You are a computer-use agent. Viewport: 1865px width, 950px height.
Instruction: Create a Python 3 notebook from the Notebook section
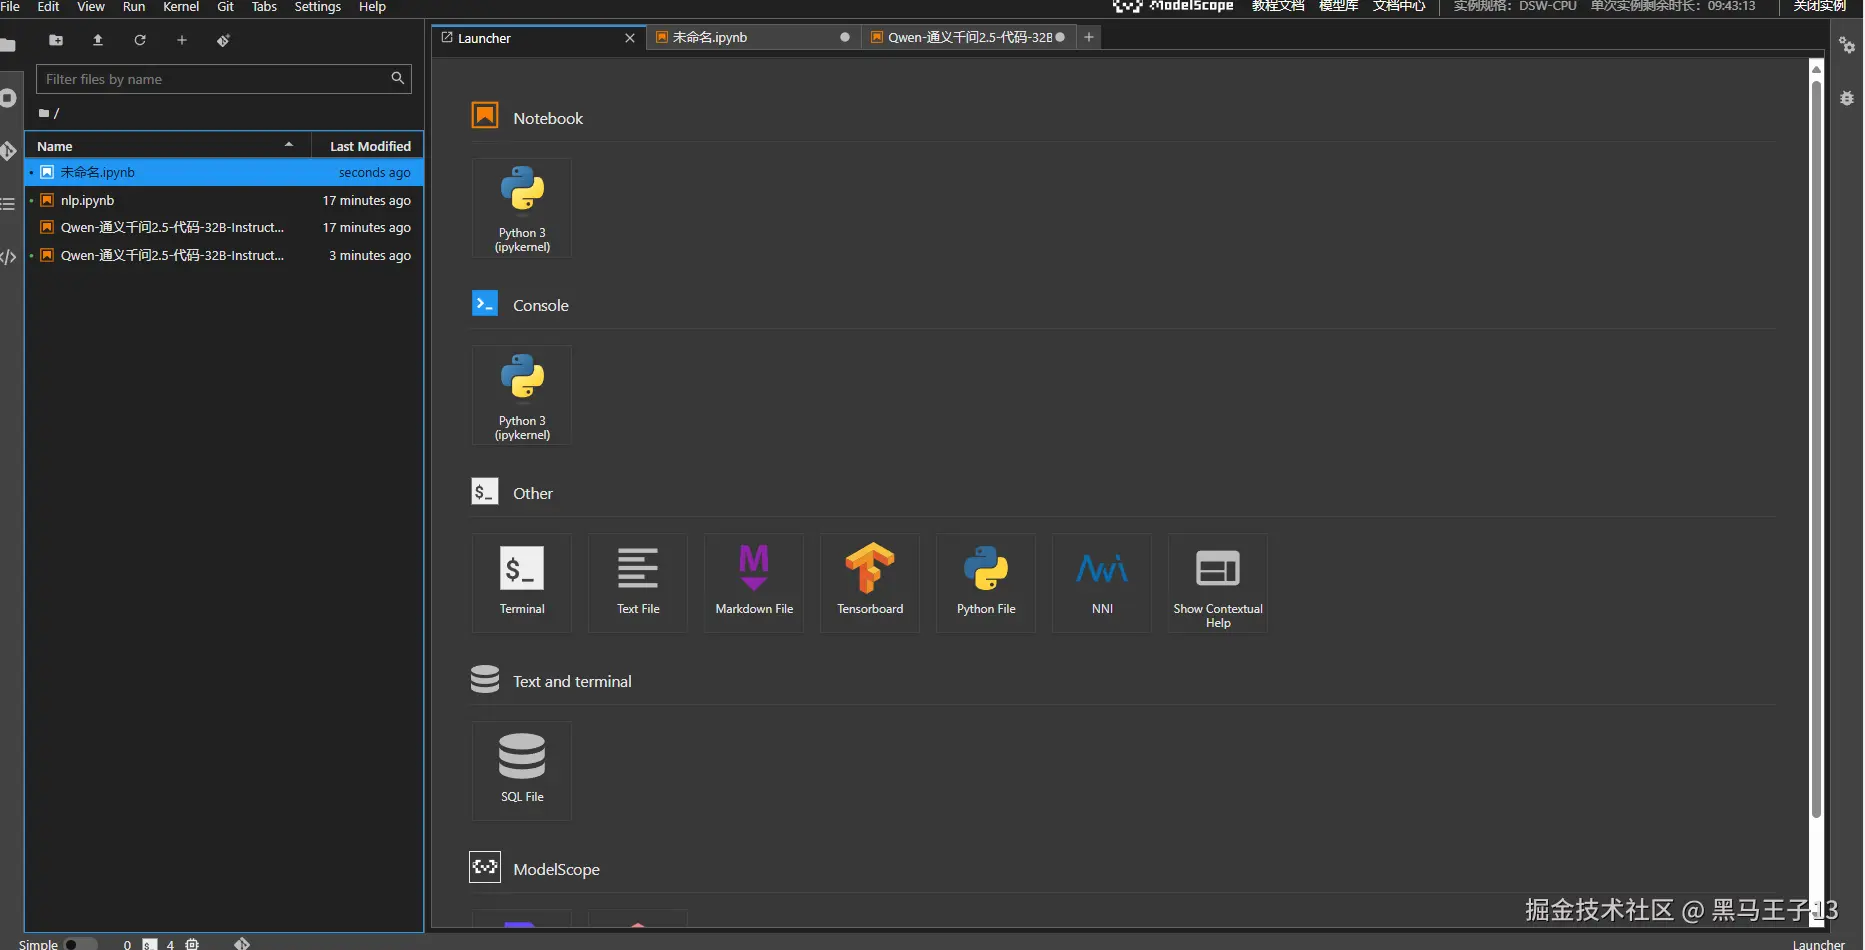(522, 208)
